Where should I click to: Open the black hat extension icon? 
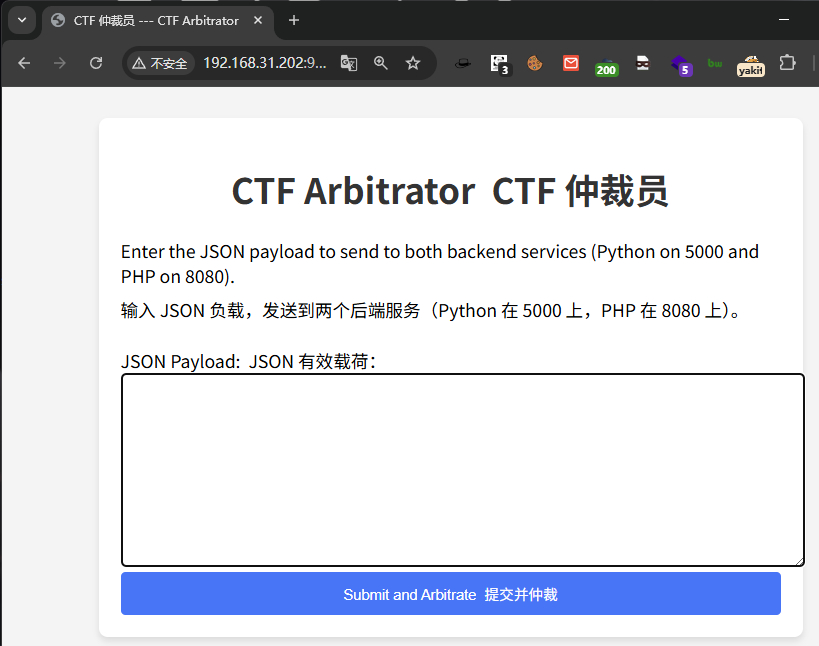pos(462,64)
